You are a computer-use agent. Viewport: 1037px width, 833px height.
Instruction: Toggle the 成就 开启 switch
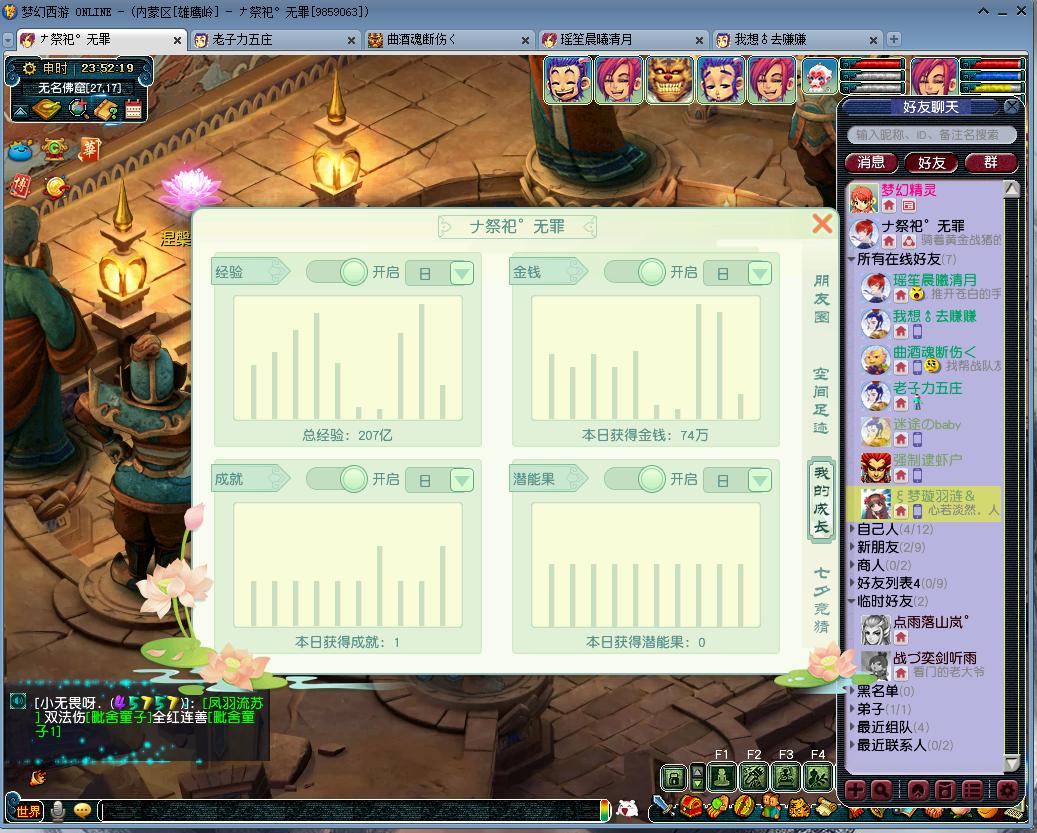coord(337,479)
